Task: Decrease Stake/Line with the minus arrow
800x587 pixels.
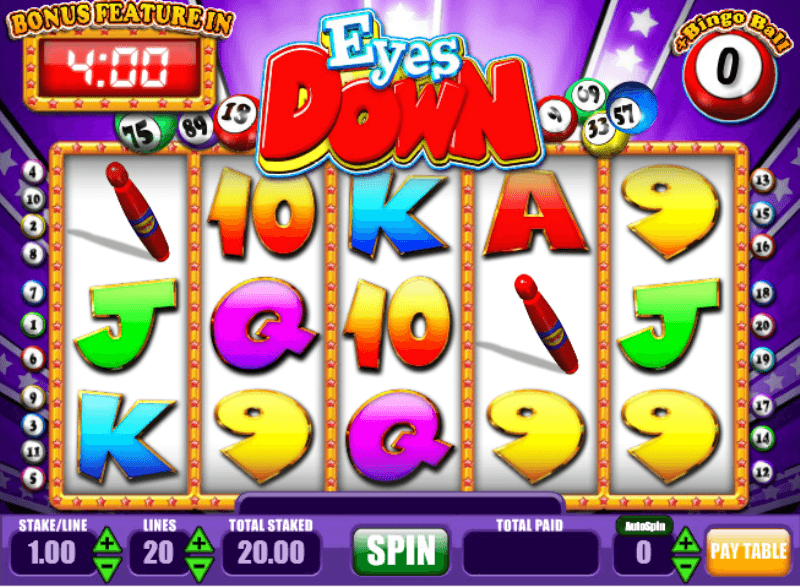Action: coord(108,568)
